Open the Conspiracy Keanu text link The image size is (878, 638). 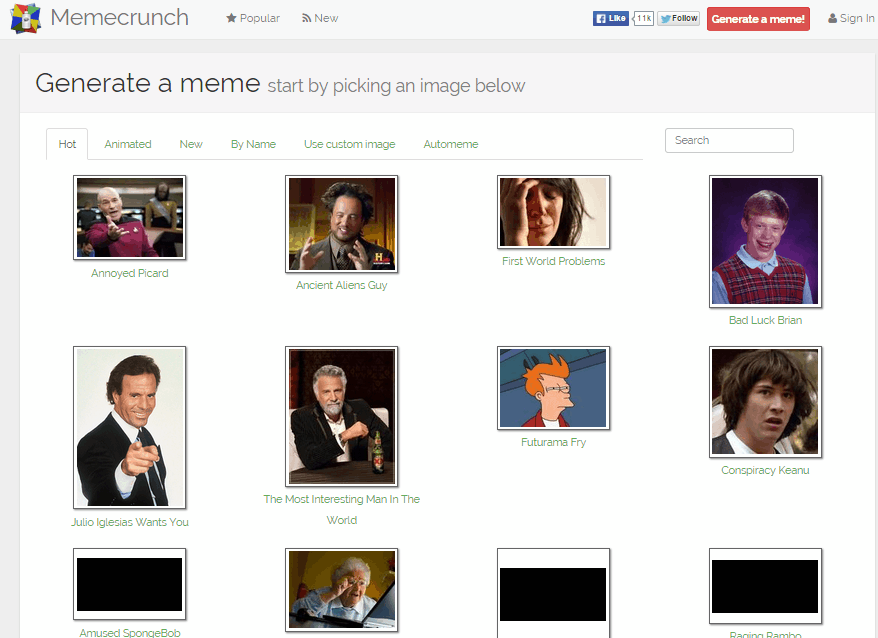(765, 471)
